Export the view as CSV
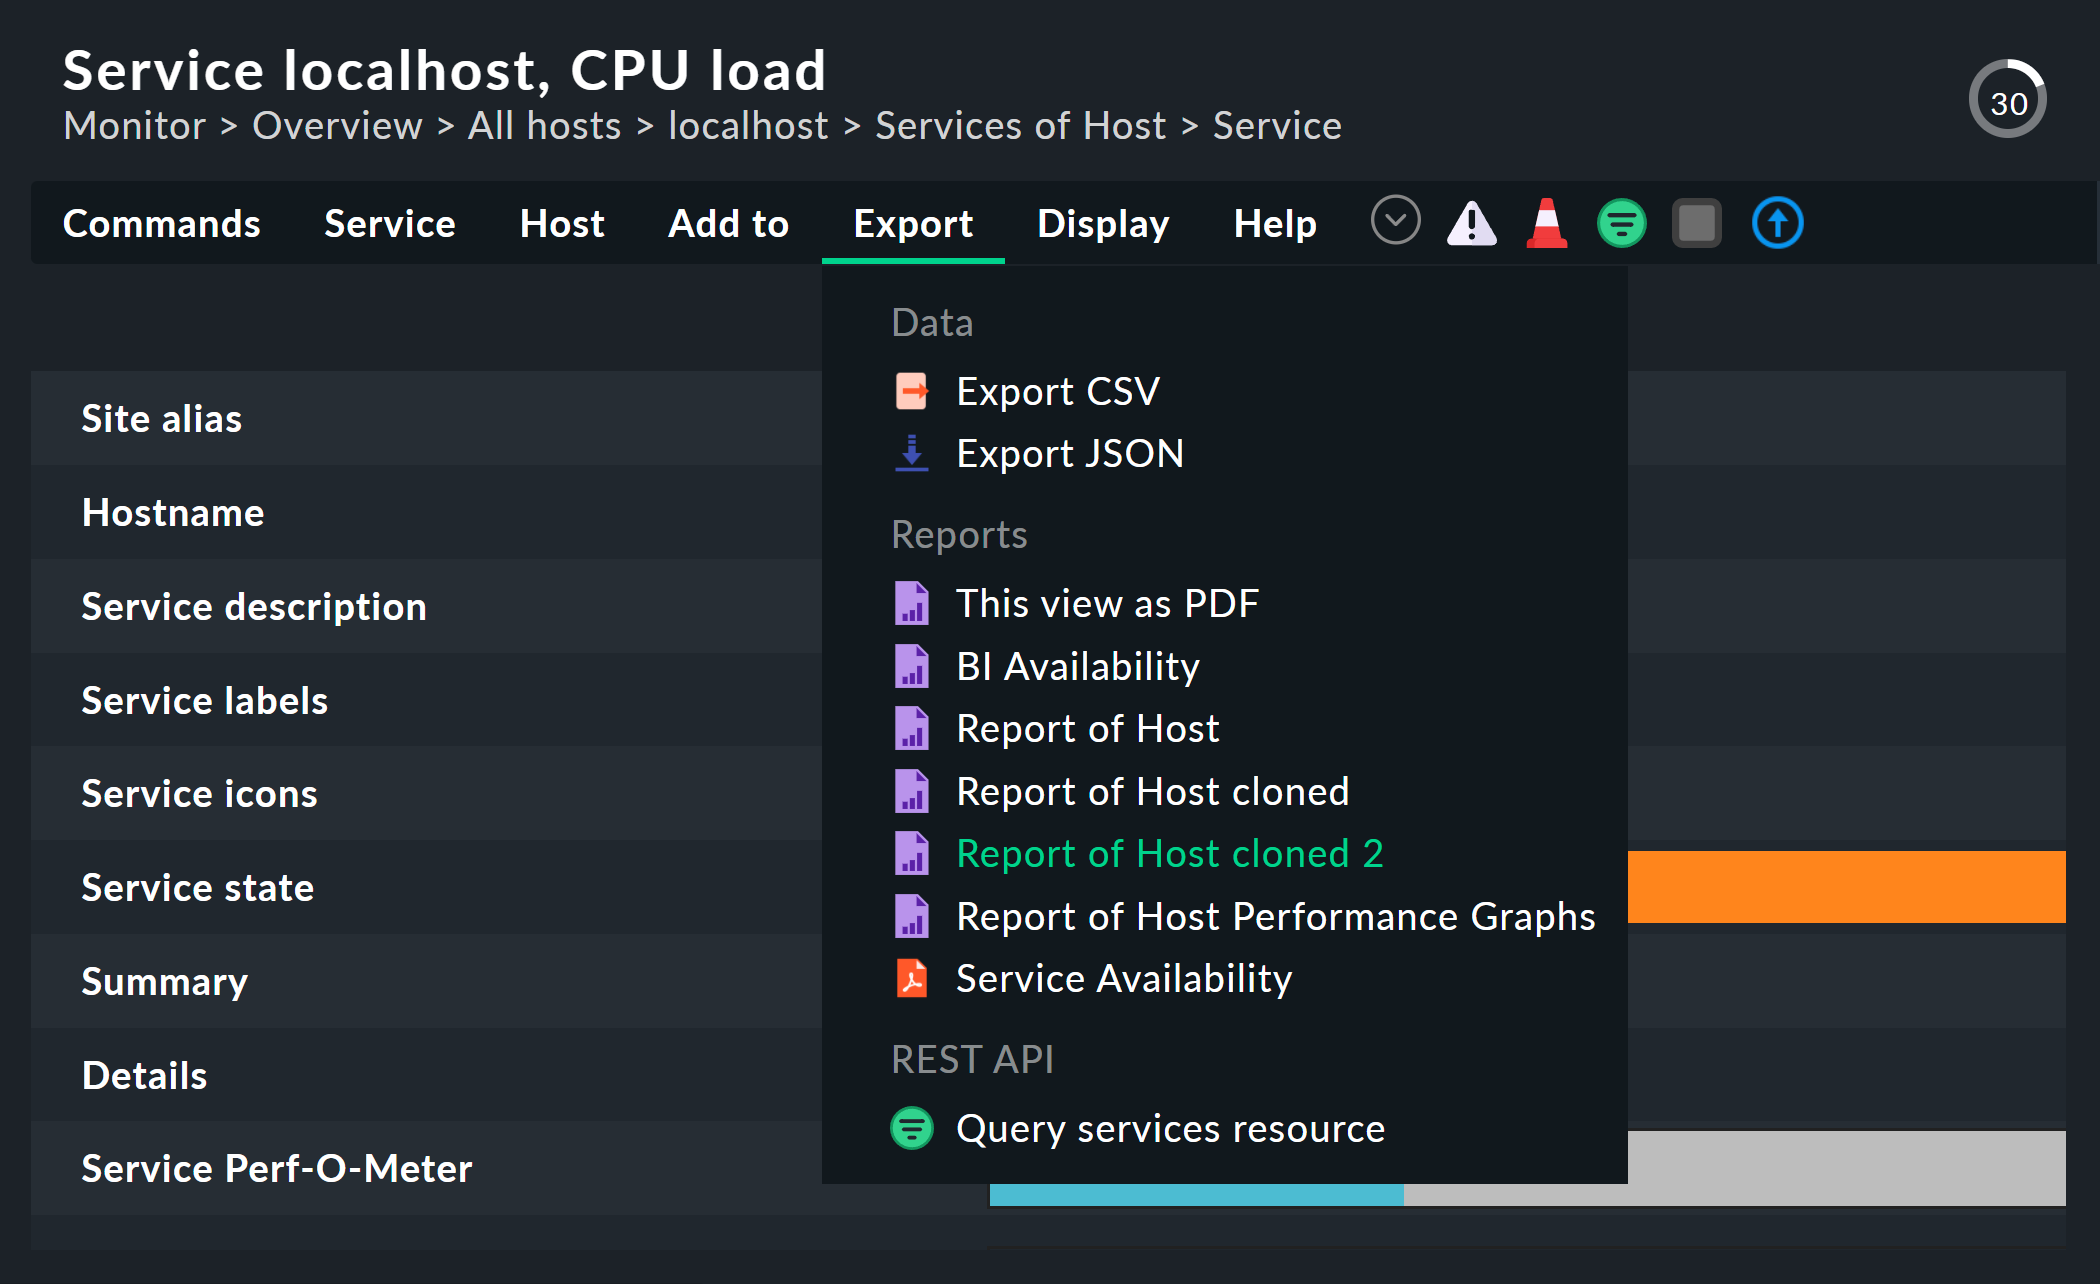 (x=1057, y=391)
